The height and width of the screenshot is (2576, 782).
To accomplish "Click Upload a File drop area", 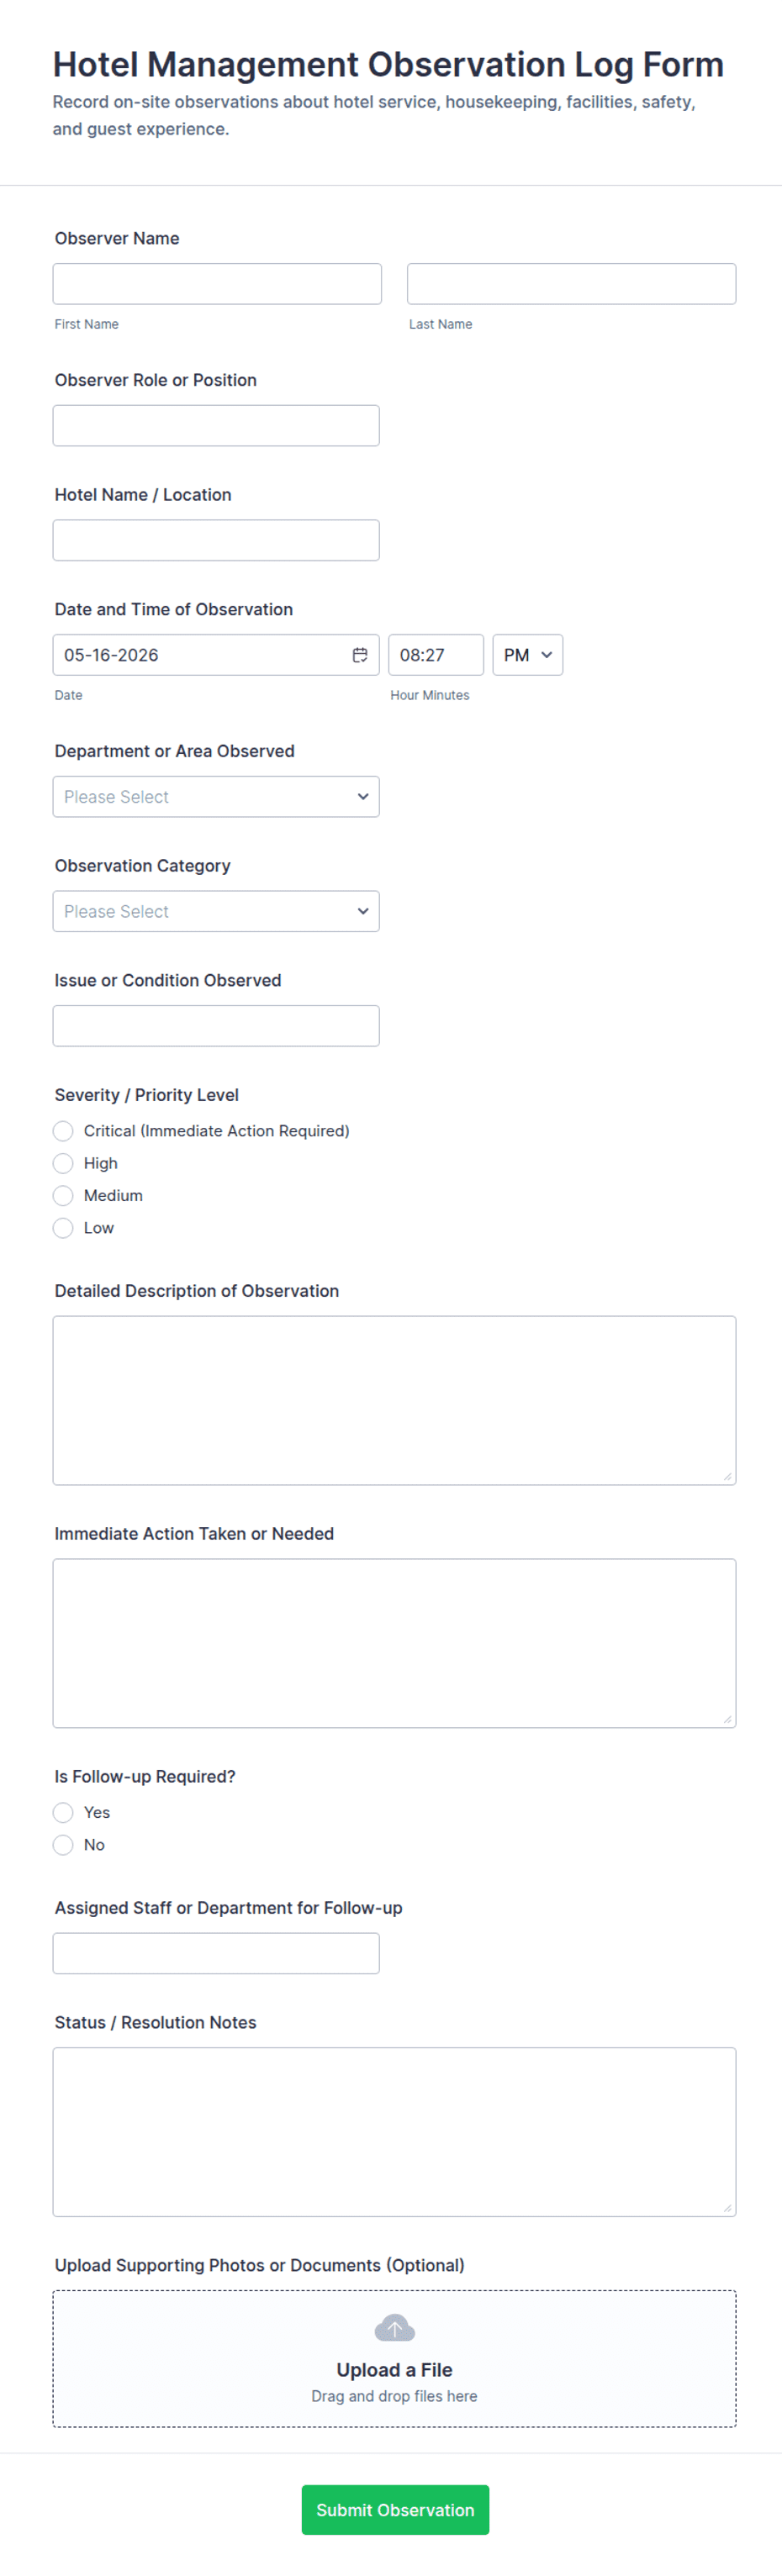I will (394, 2359).
